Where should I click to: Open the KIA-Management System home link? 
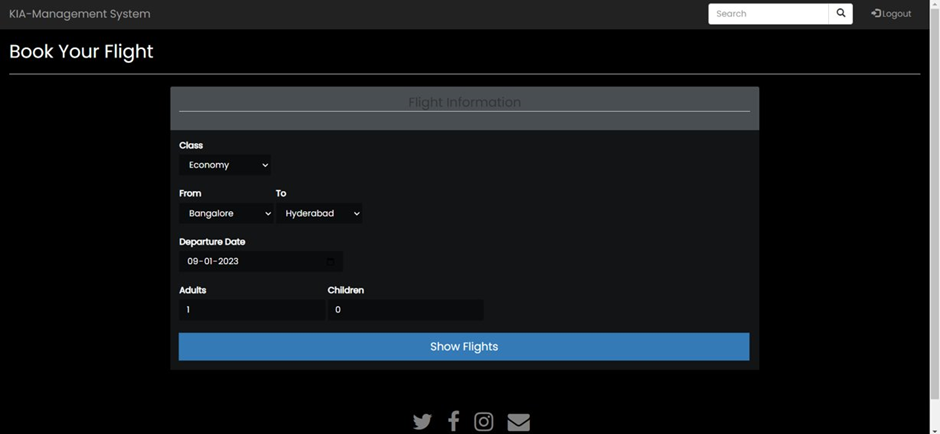[80, 14]
